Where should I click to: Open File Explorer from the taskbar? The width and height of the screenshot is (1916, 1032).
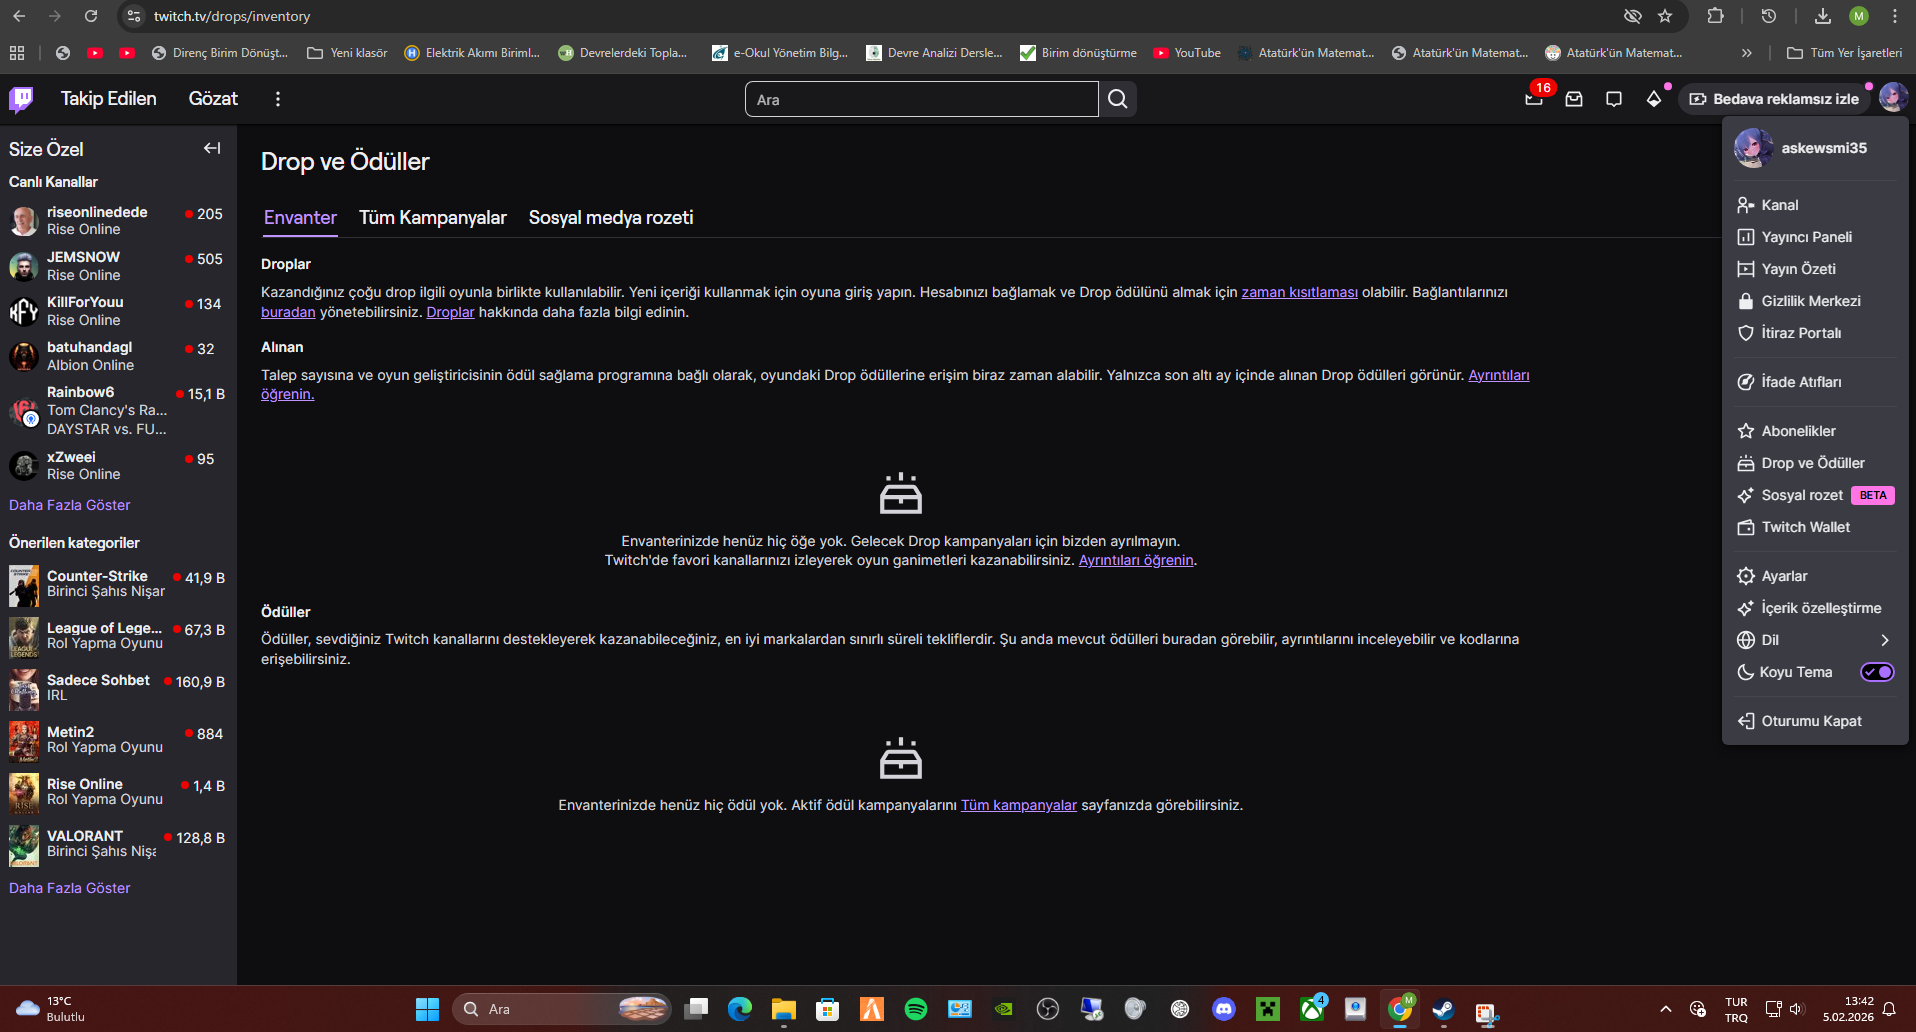click(783, 1009)
